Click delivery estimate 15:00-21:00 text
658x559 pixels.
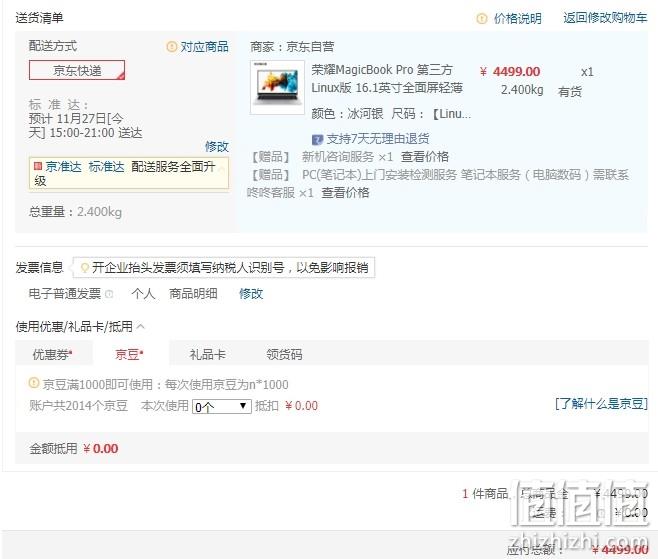click(82, 133)
